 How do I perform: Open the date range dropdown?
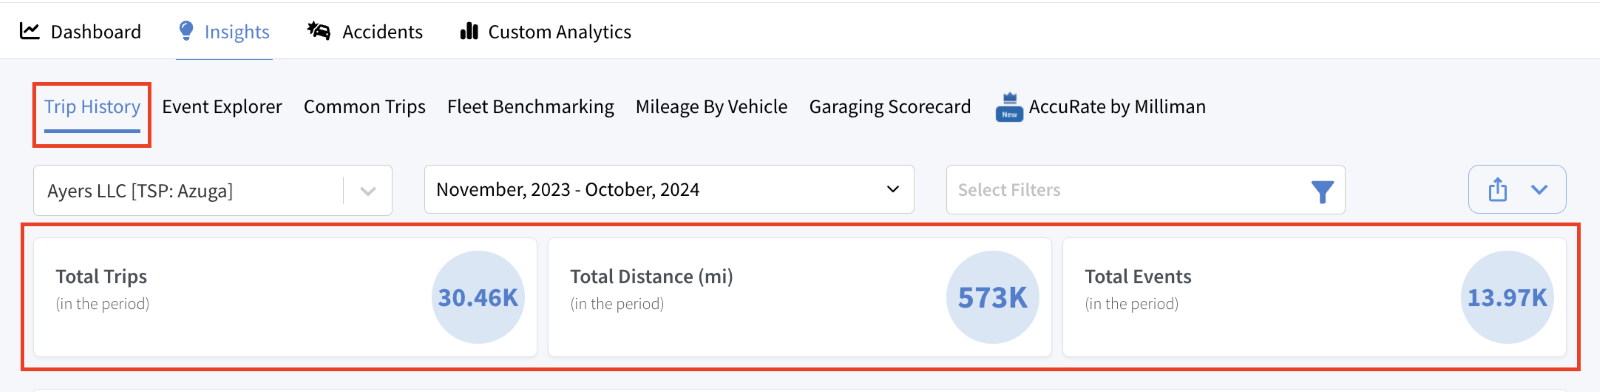pos(669,190)
